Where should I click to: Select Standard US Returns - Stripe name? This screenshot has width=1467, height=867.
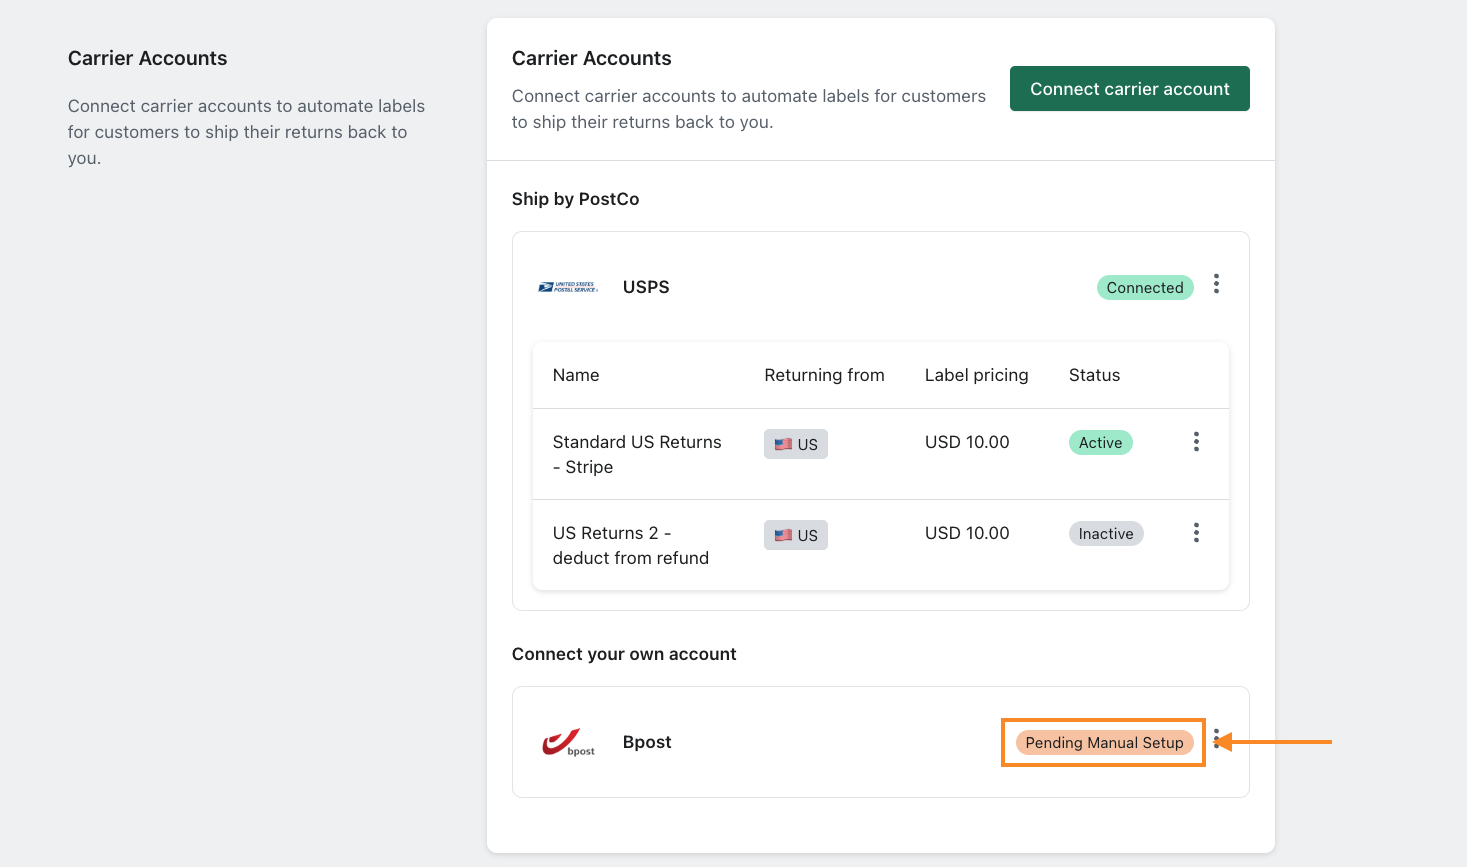[637, 454]
